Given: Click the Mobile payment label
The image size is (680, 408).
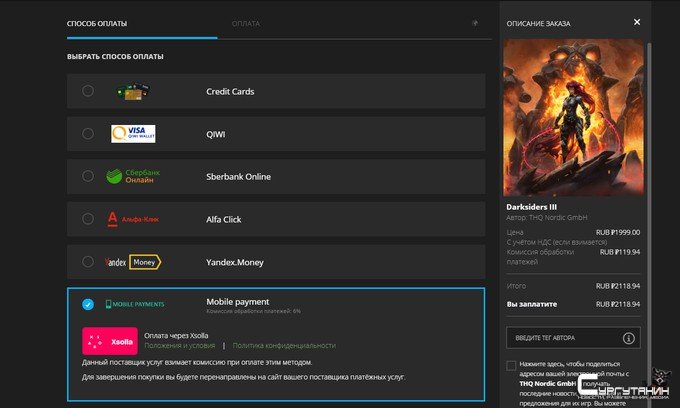Looking at the screenshot, I should coord(238,302).
